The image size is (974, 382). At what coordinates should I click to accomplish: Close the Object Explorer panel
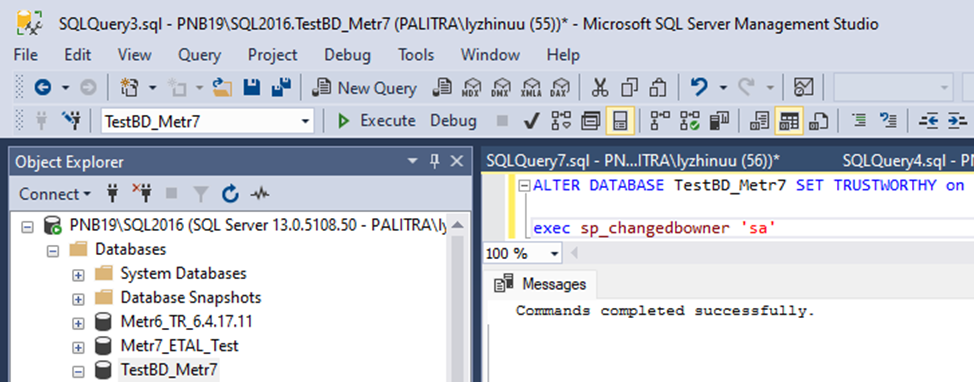[457, 161]
